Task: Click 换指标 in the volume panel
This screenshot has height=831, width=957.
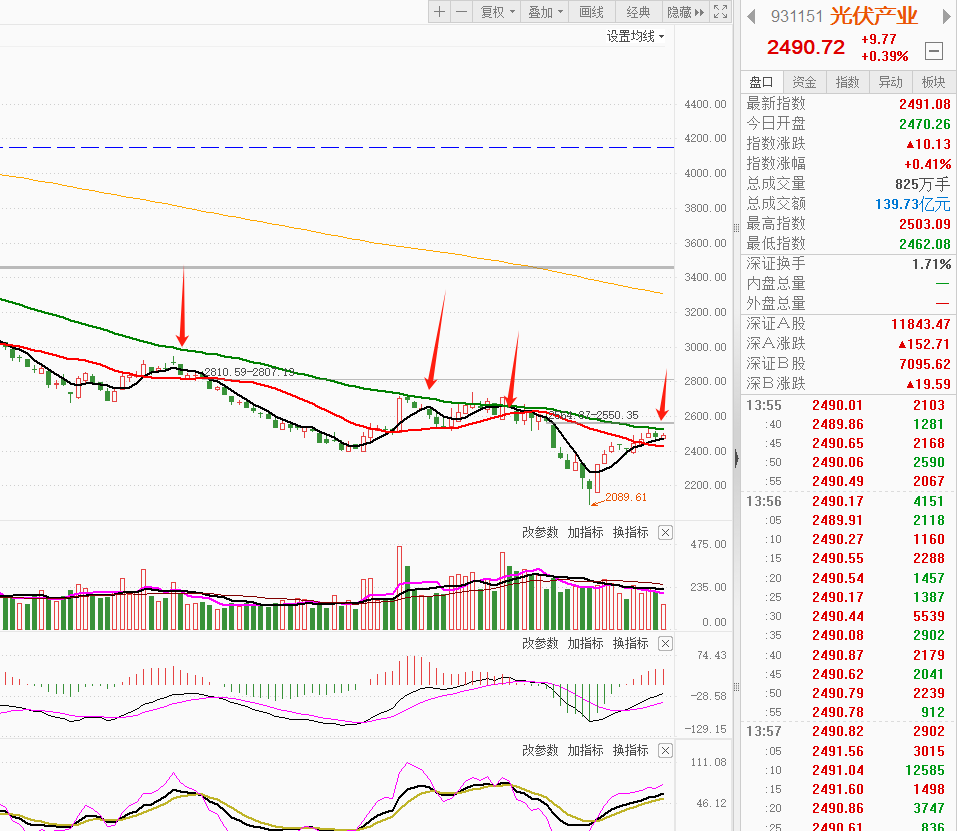Action: tap(630, 532)
